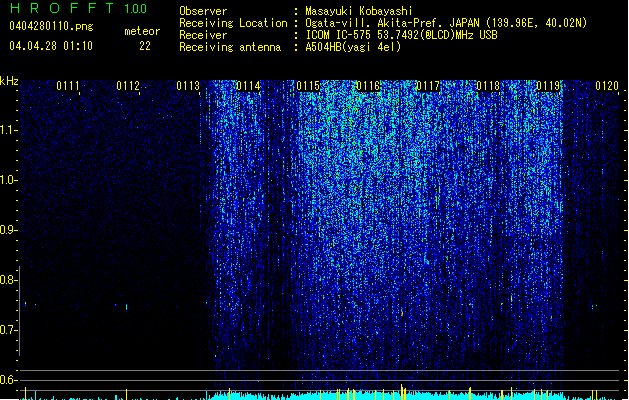Click observer name Masayuki Kobayashi
The height and width of the screenshot is (400, 629).
359,11
